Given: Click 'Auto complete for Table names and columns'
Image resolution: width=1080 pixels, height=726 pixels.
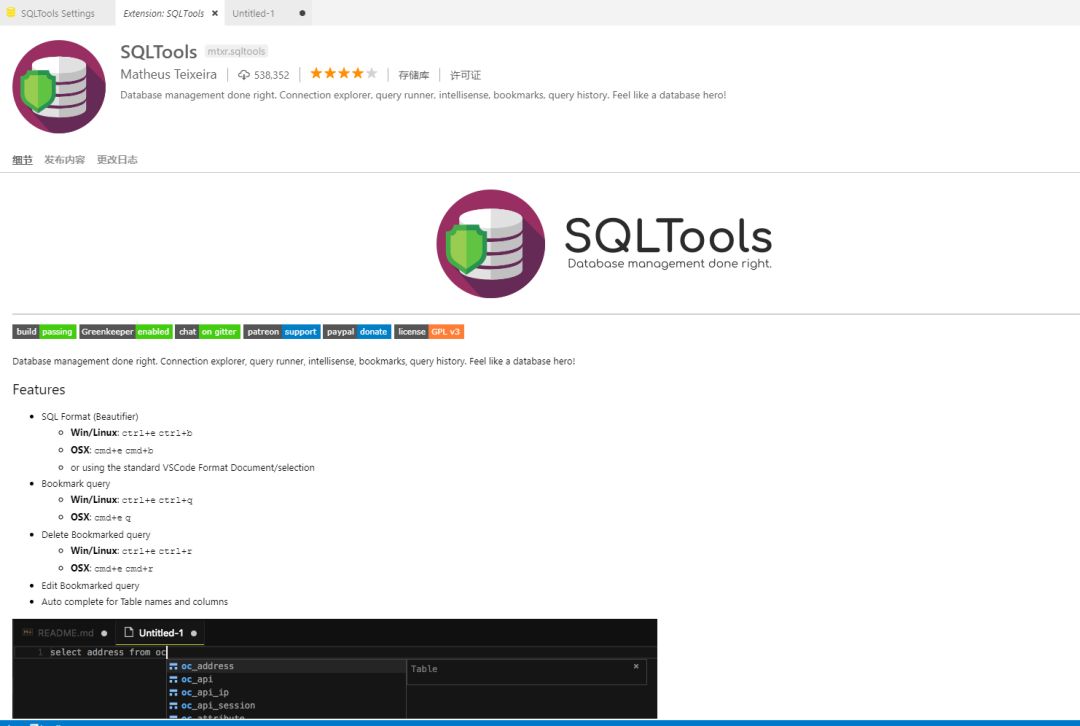Looking at the screenshot, I should 134,601.
